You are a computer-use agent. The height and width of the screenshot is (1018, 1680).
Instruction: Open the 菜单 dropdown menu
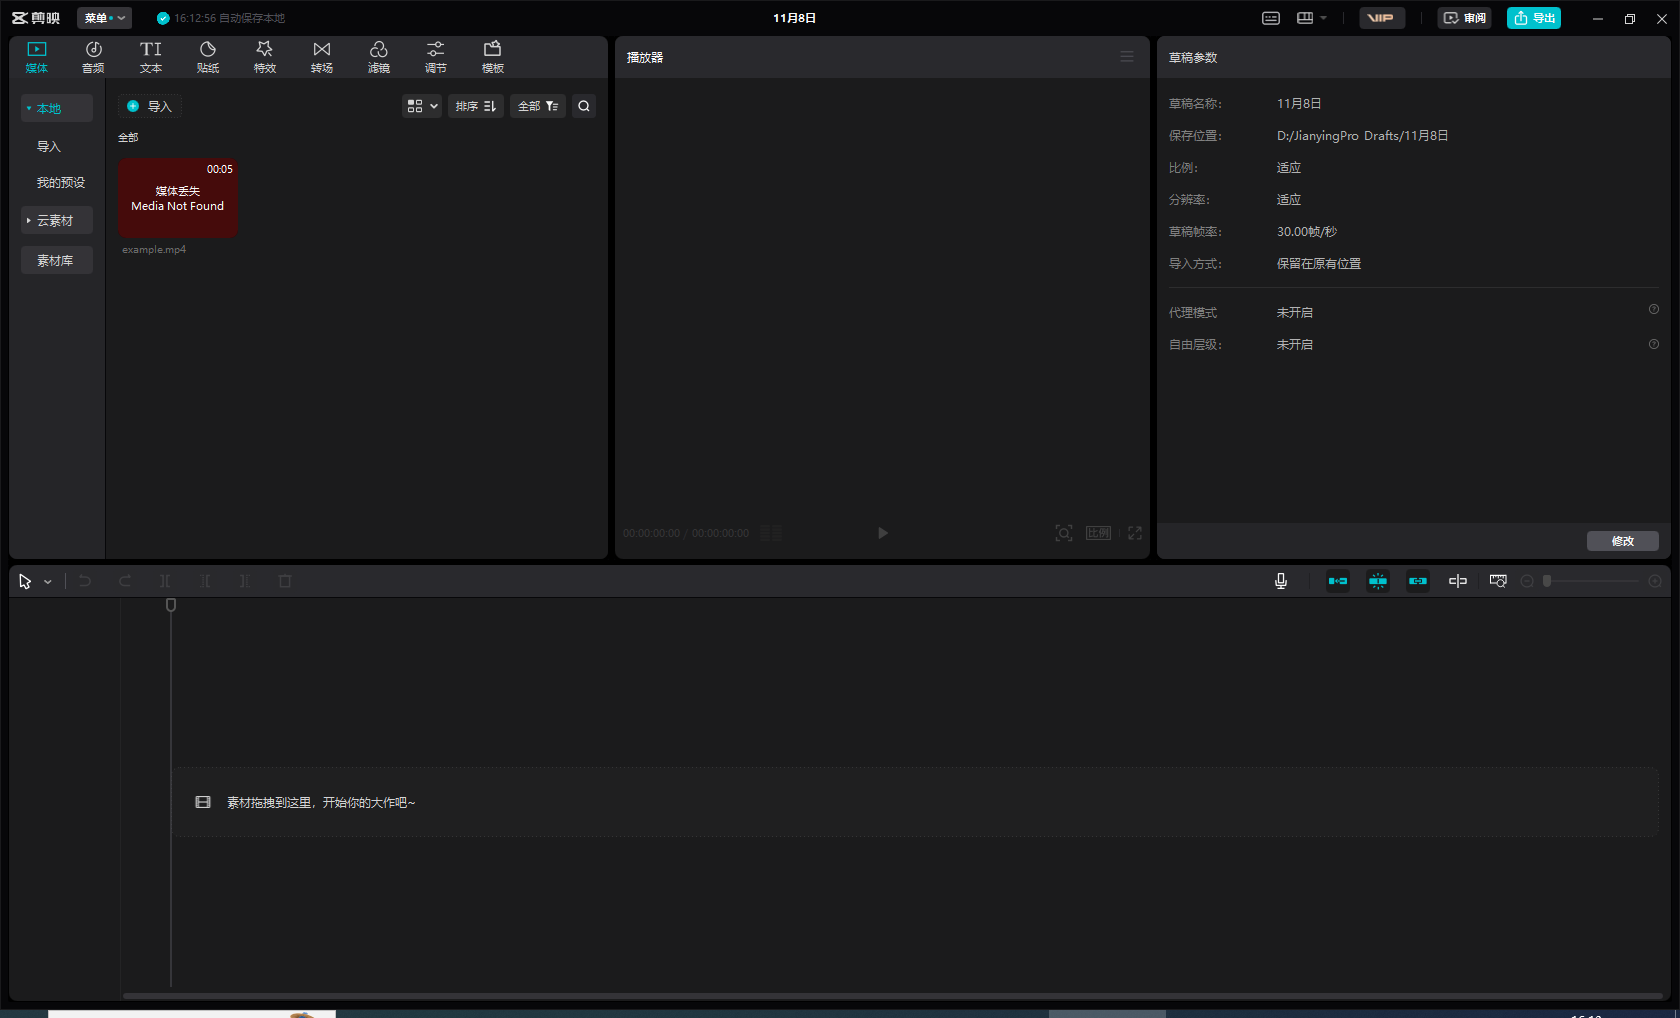tap(104, 18)
